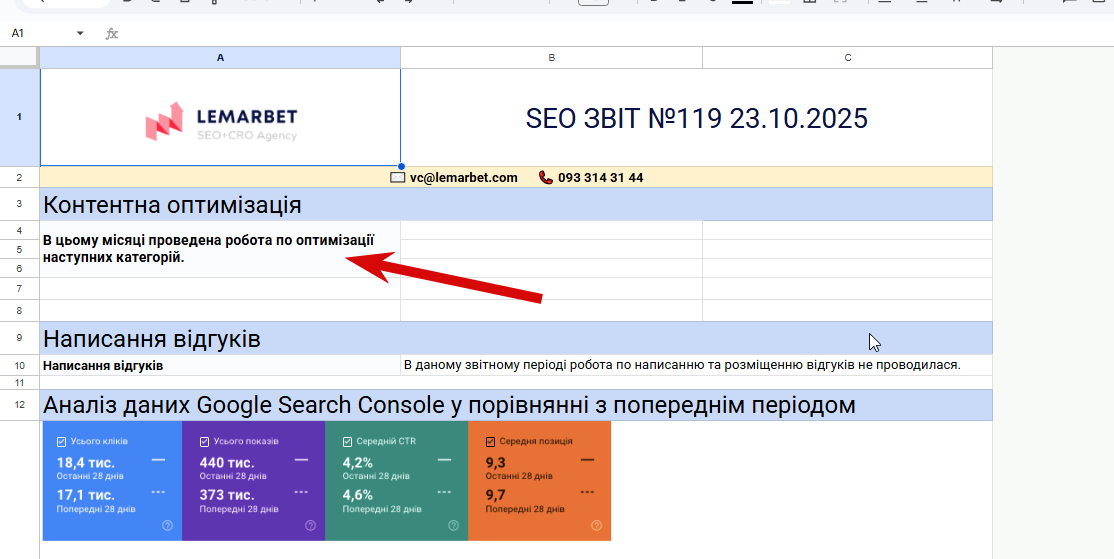Click the help icon on Усього кліків card
Image resolution: width=1114 pixels, height=559 pixels.
tap(167, 526)
